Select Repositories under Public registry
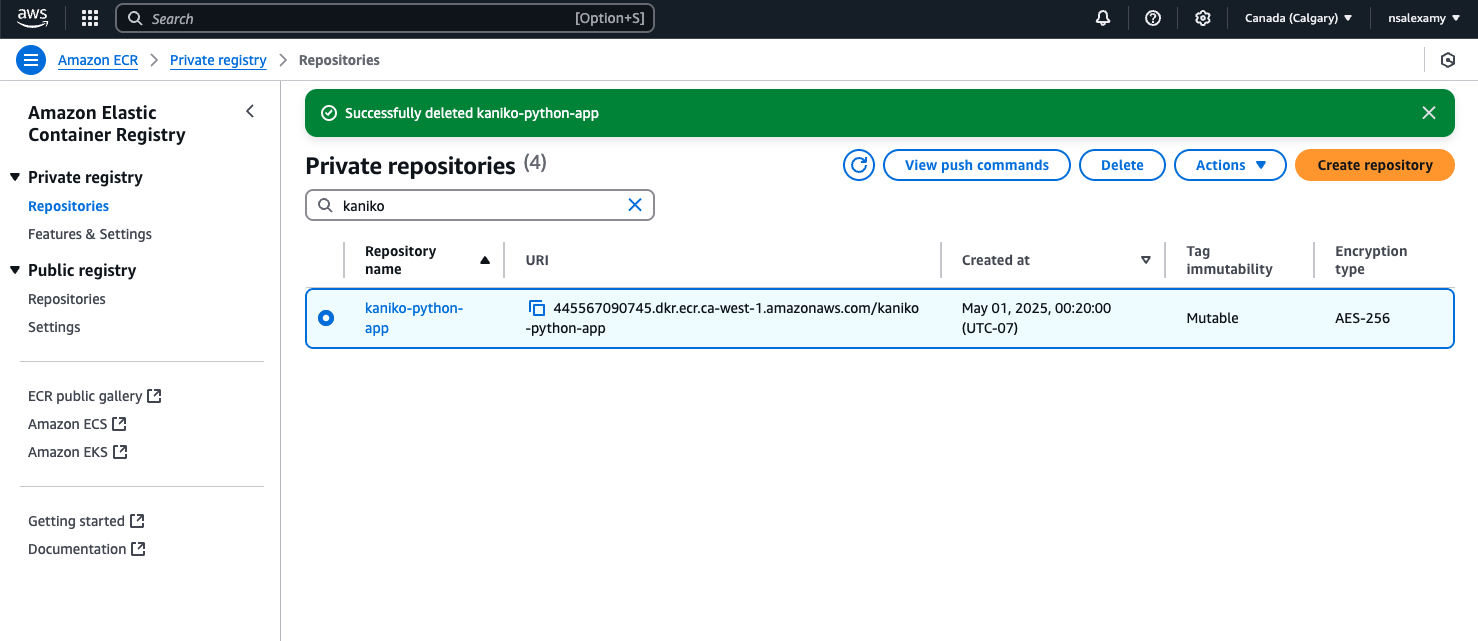The image size is (1478, 641). coord(67,299)
